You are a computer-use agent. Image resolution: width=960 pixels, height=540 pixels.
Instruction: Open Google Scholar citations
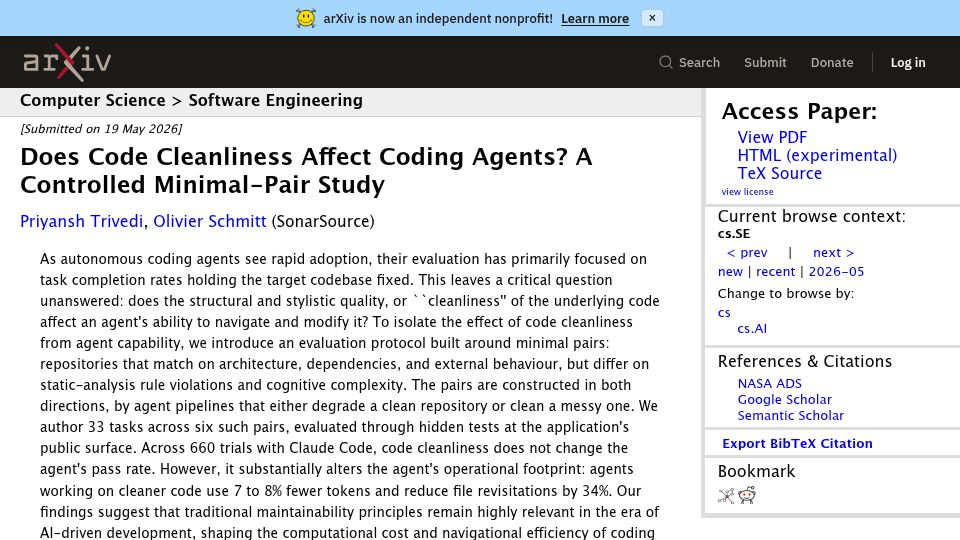[x=784, y=399]
